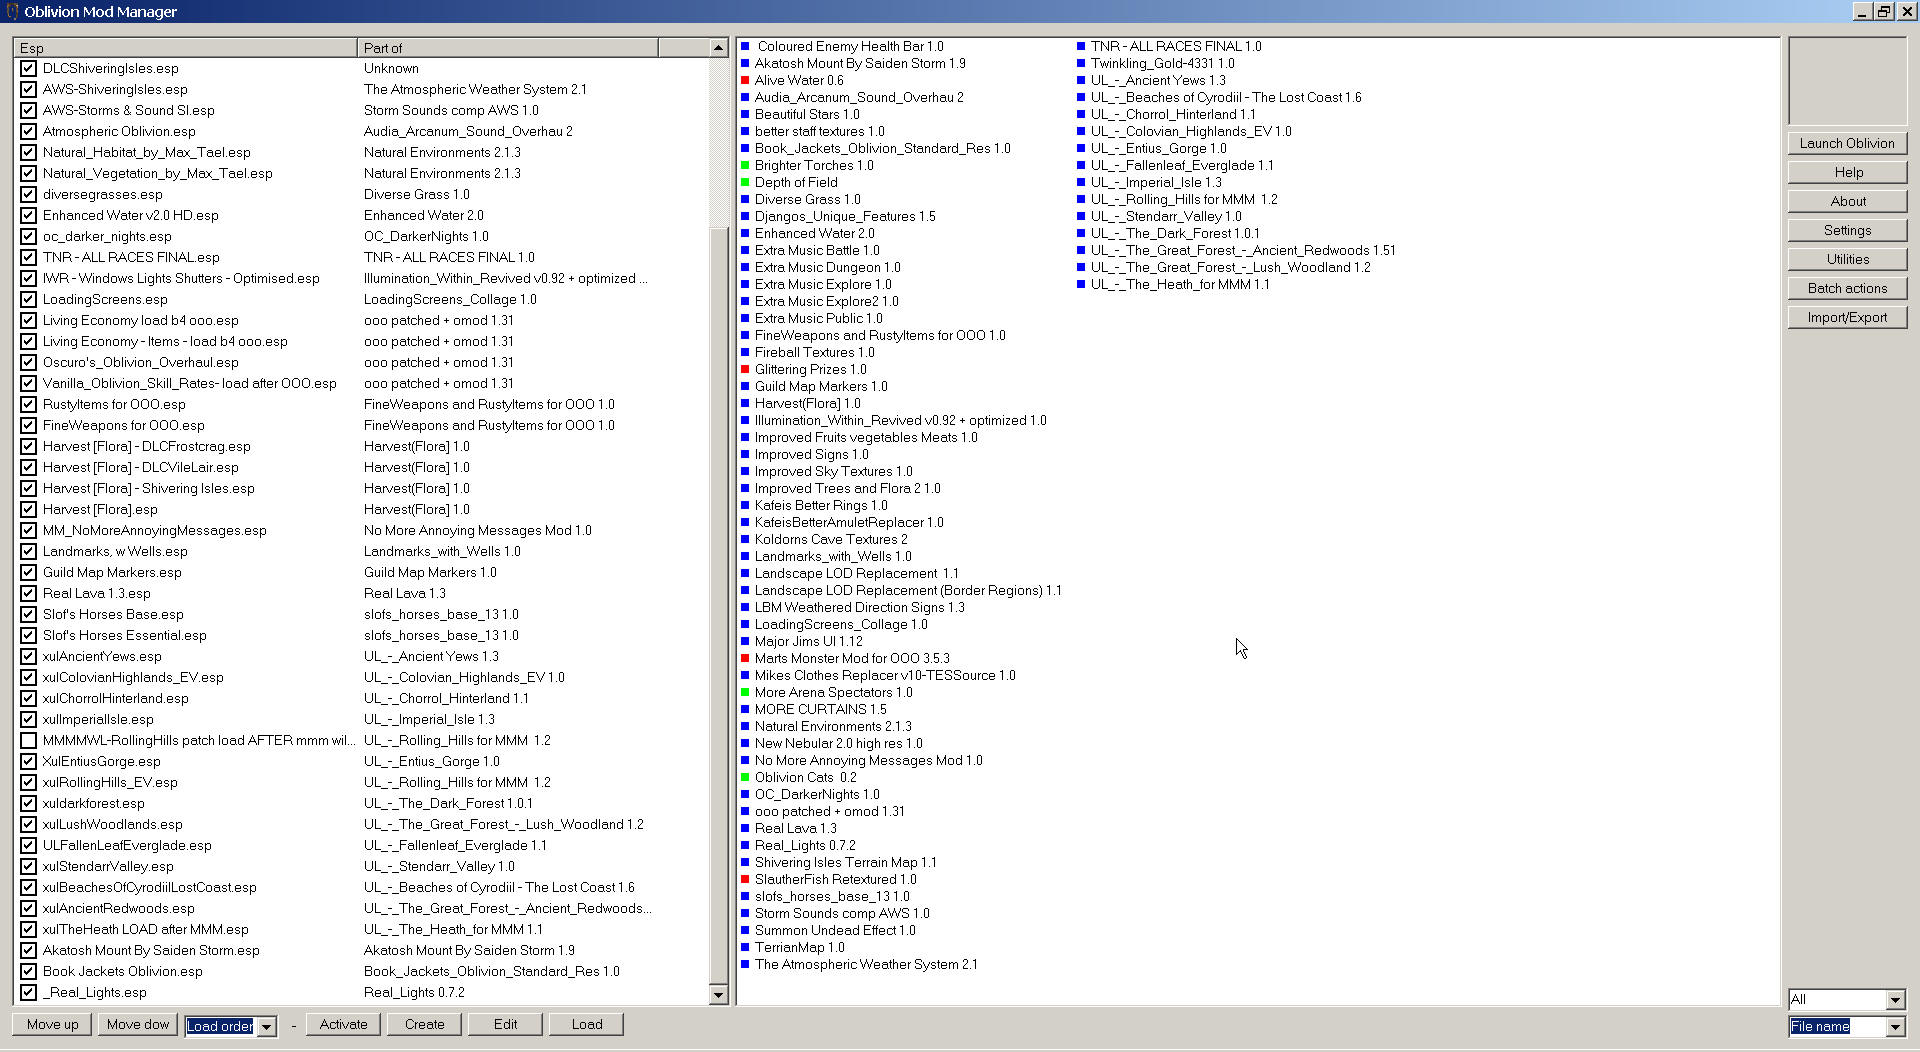Sort plugins by Esp column header
This screenshot has width=1920, height=1052.
pyautogui.click(x=185, y=47)
